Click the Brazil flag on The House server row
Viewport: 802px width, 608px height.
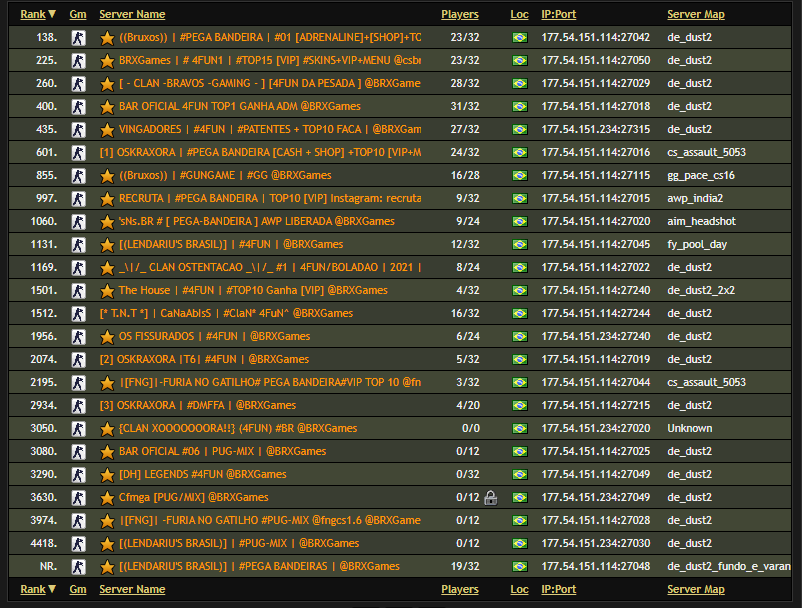coord(519,290)
